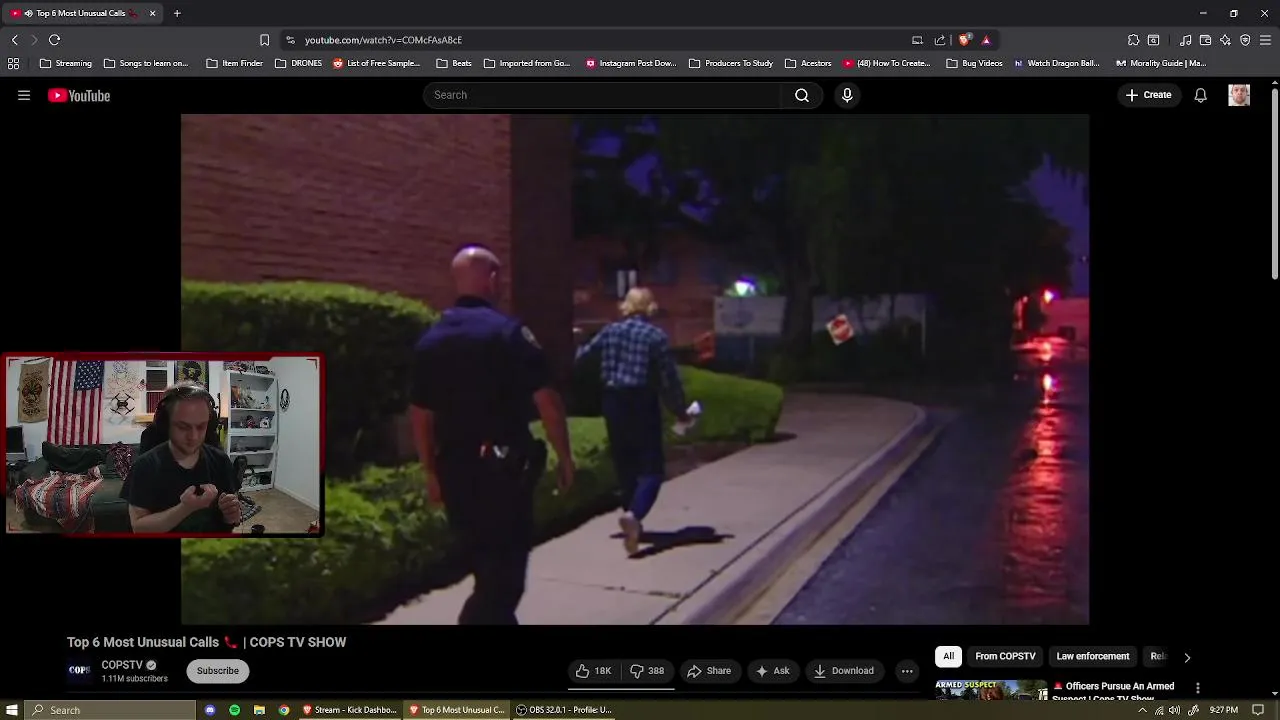
Task: Open Brave Shields lion icon
Action: pyautogui.click(x=964, y=40)
